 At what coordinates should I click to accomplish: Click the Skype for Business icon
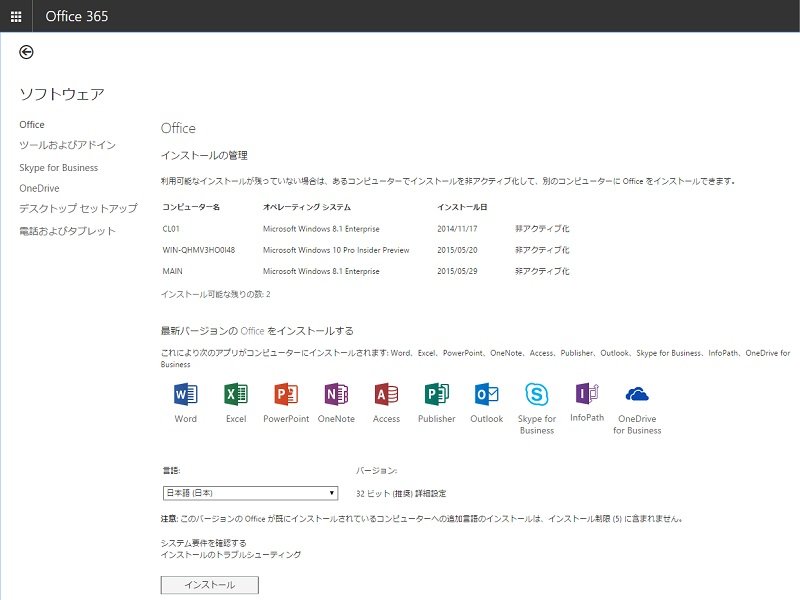[537, 394]
